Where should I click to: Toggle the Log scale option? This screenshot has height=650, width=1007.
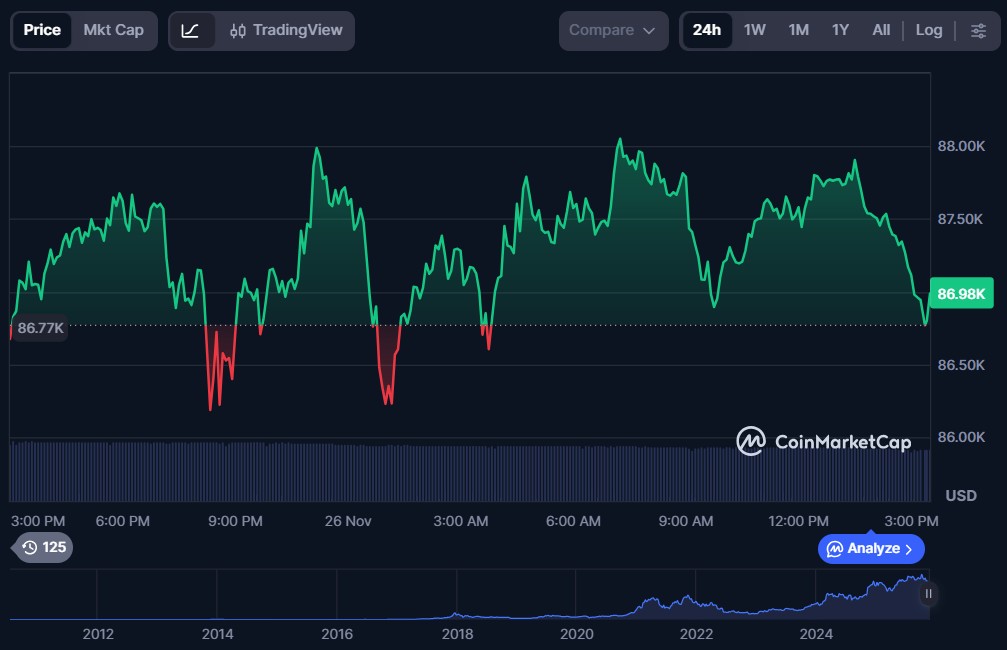pos(928,30)
